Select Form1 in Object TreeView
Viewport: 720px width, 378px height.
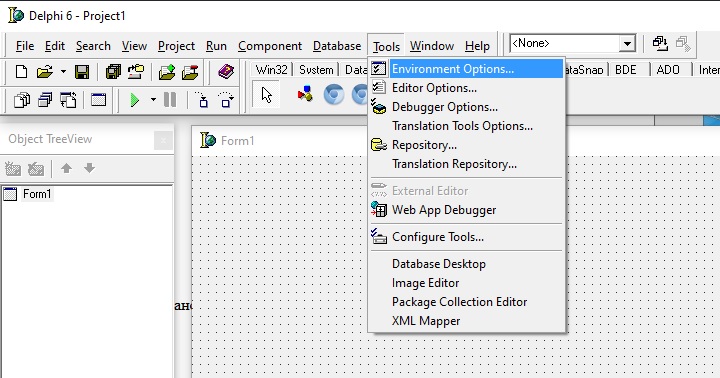coord(37,194)
